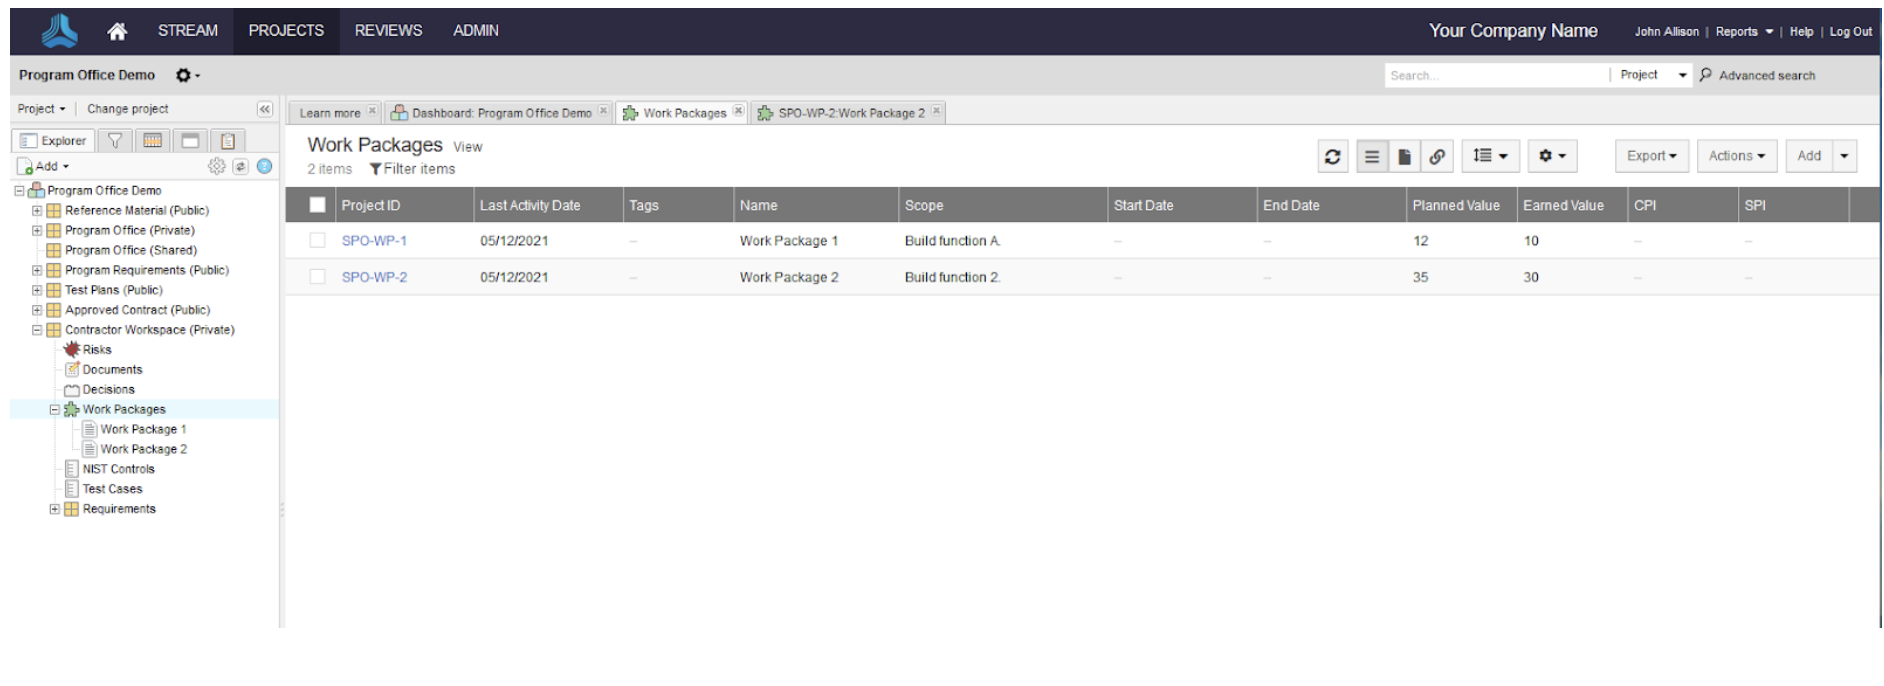This screenshot has width=1884, height=686.
Task: Switch to list view icon
Action: [1372, 156]
